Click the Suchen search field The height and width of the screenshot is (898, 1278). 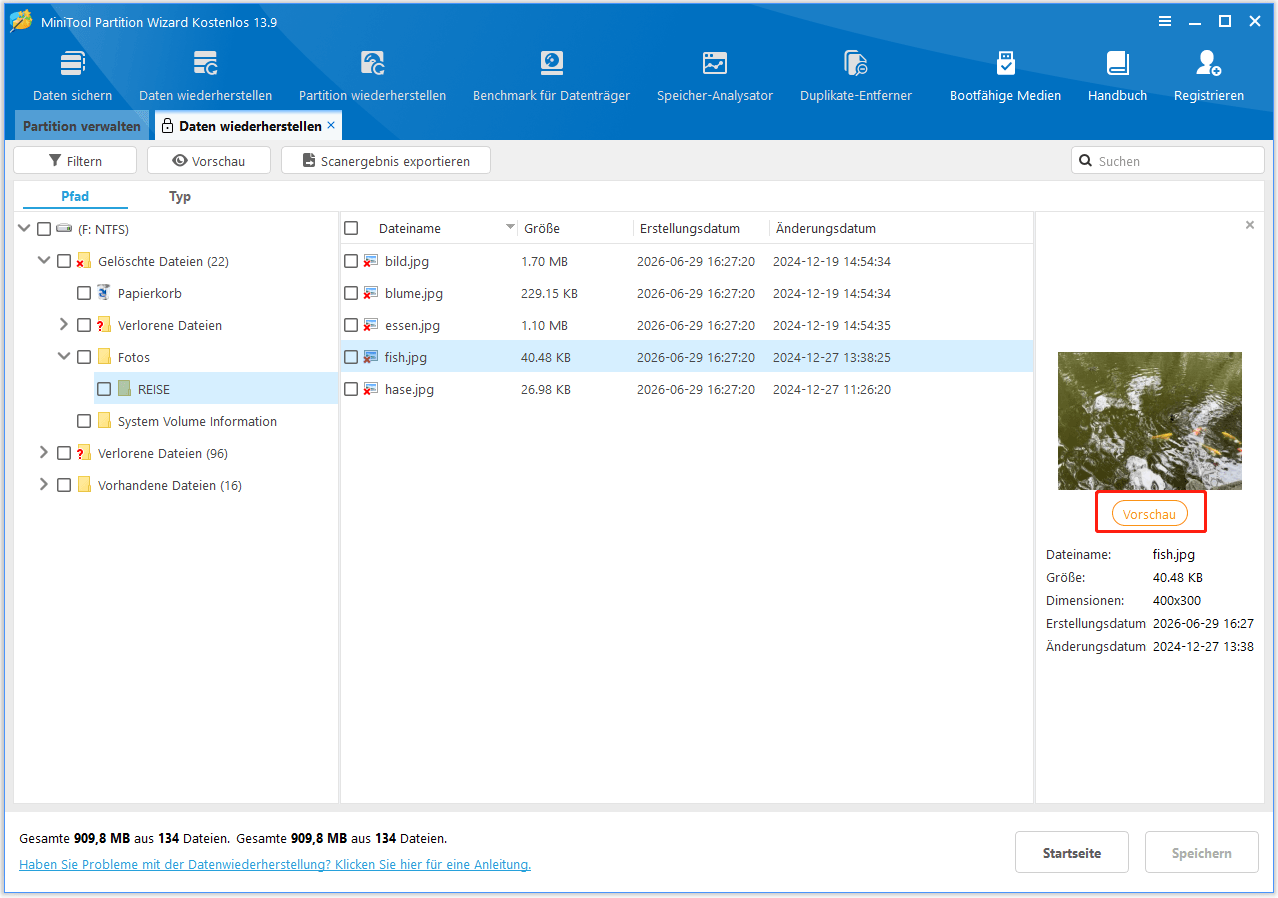point(1167,160)
